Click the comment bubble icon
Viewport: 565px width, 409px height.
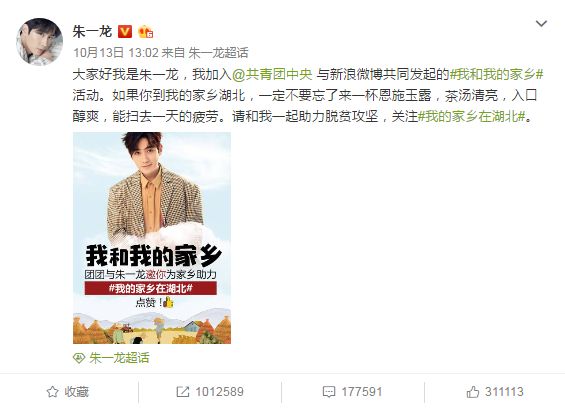[329, 392]
